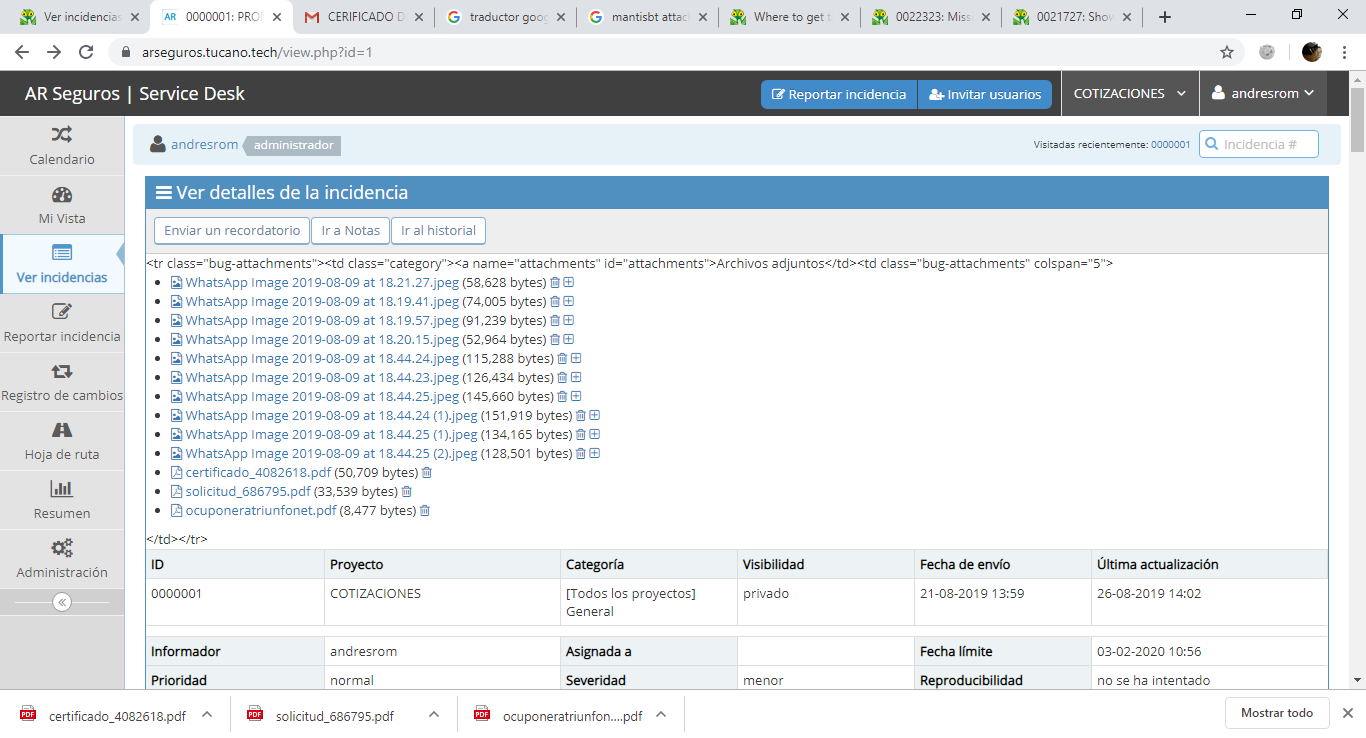
Task: Switch to the traductor Google tab
Action: pos(506,17)
